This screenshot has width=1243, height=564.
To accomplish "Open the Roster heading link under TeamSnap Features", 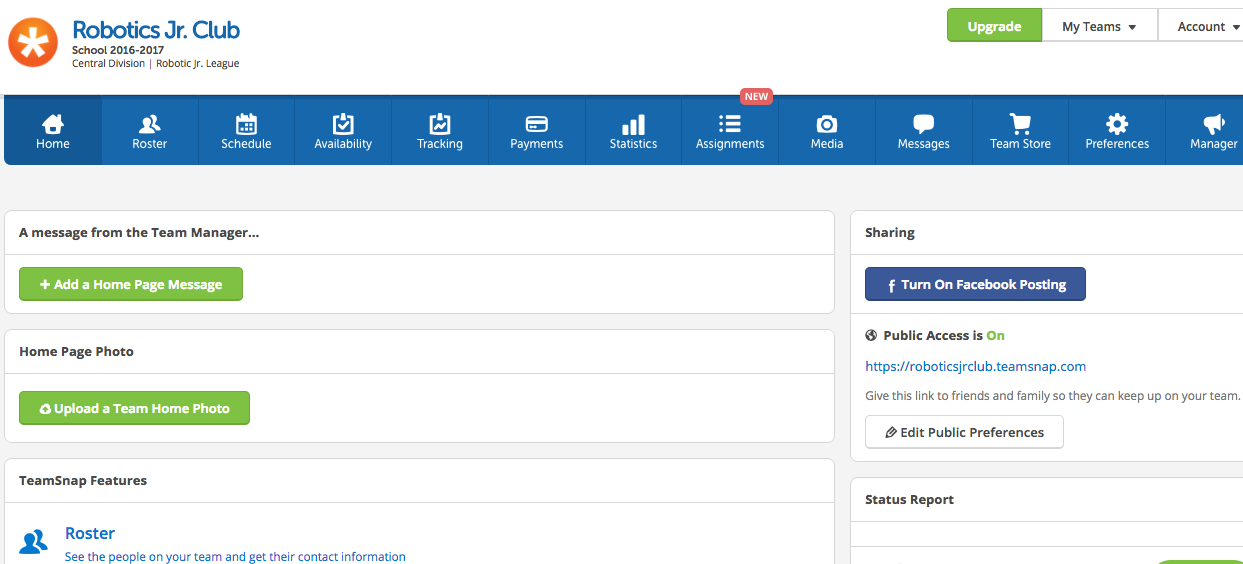I will [x=90, y=533].
